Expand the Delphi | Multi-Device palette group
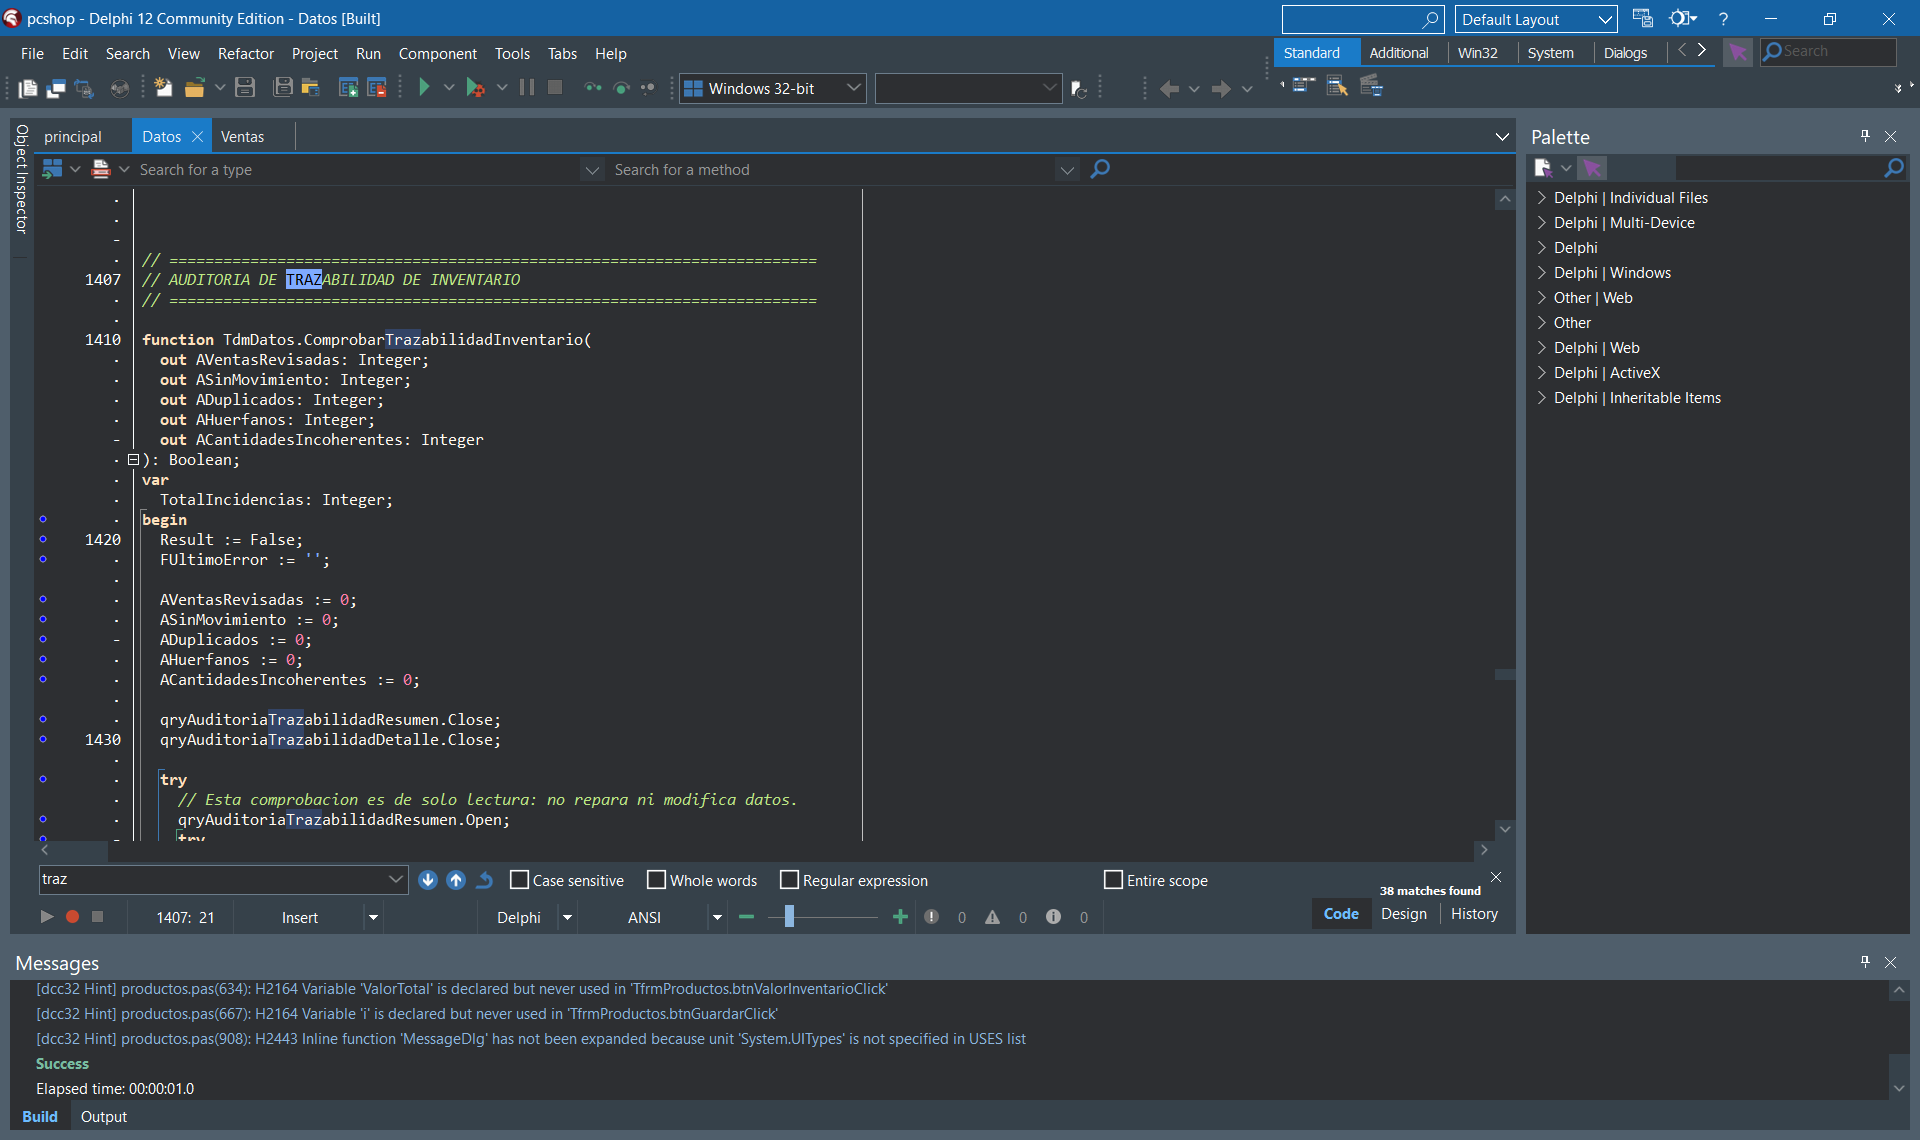Viewport: 1920px width, 1140px height. point(1542,223)
